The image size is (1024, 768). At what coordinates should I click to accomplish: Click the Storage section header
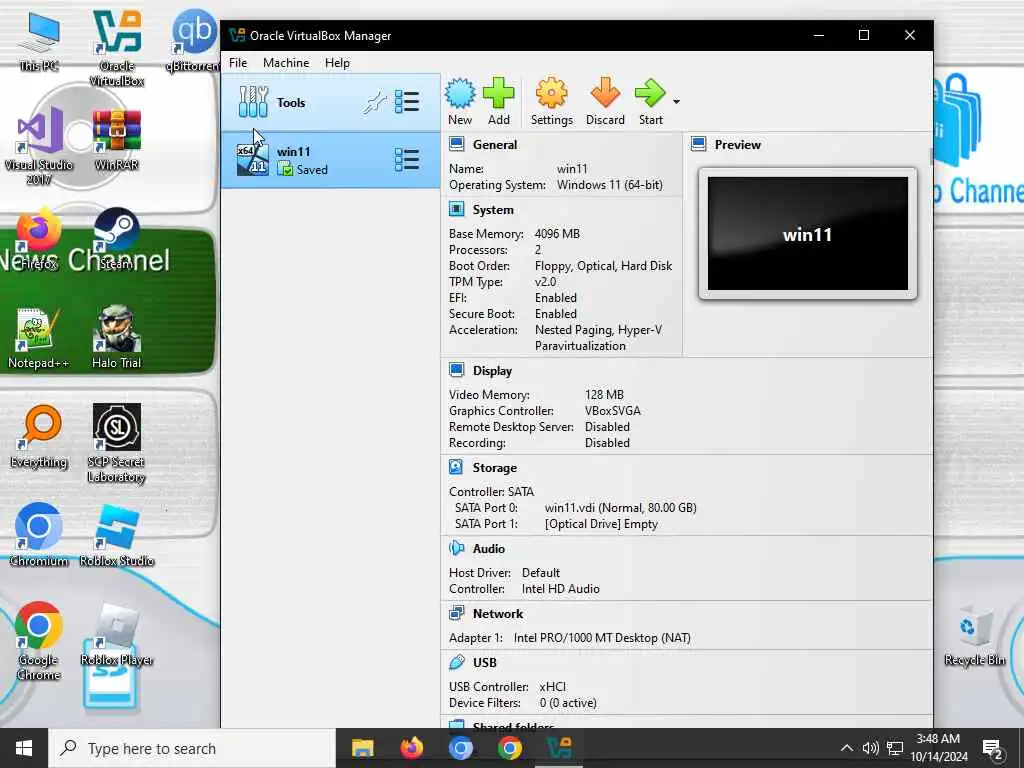[494, 468]
